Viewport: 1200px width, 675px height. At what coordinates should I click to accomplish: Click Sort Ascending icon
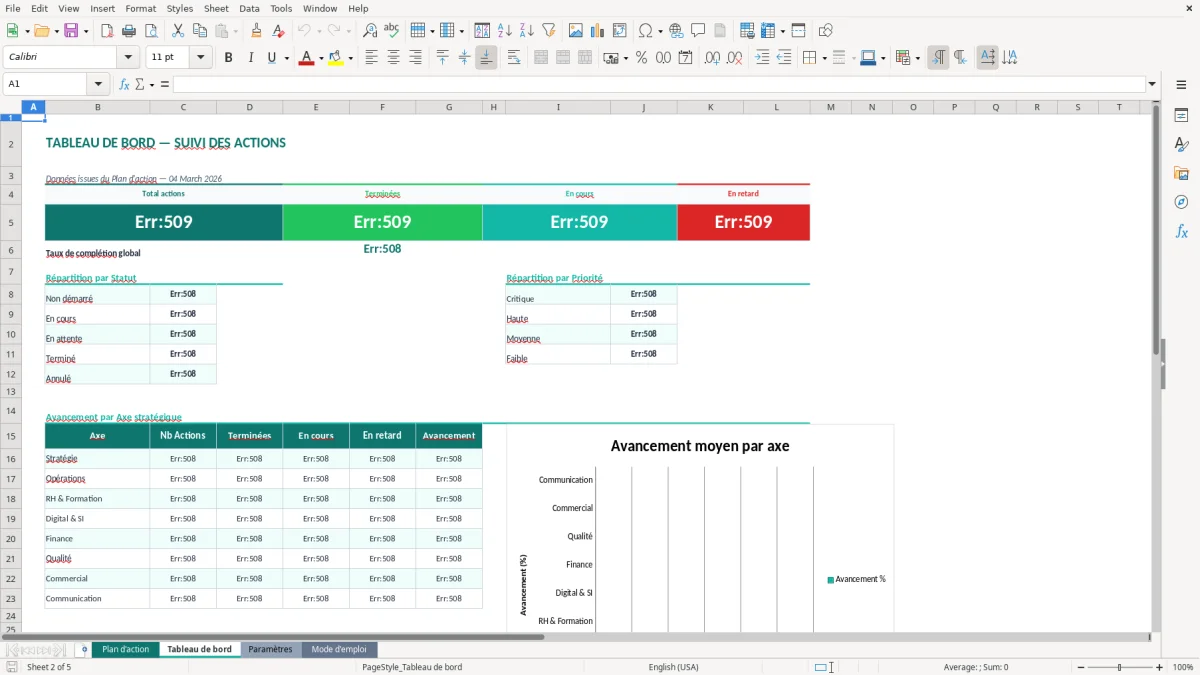pos(505,31)
